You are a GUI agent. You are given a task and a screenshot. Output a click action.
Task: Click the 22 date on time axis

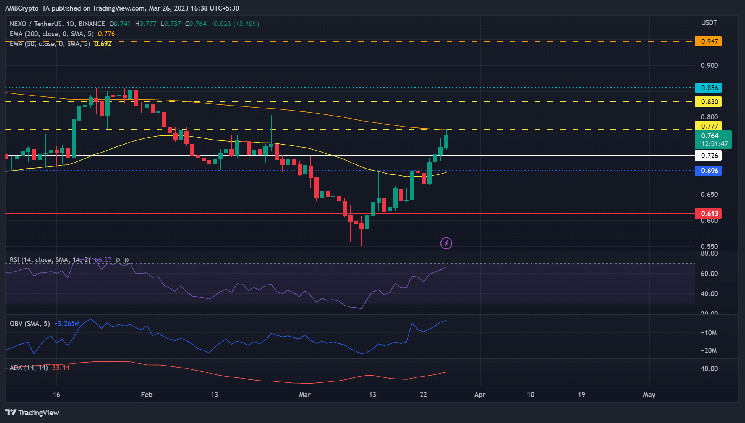[424, 394]
